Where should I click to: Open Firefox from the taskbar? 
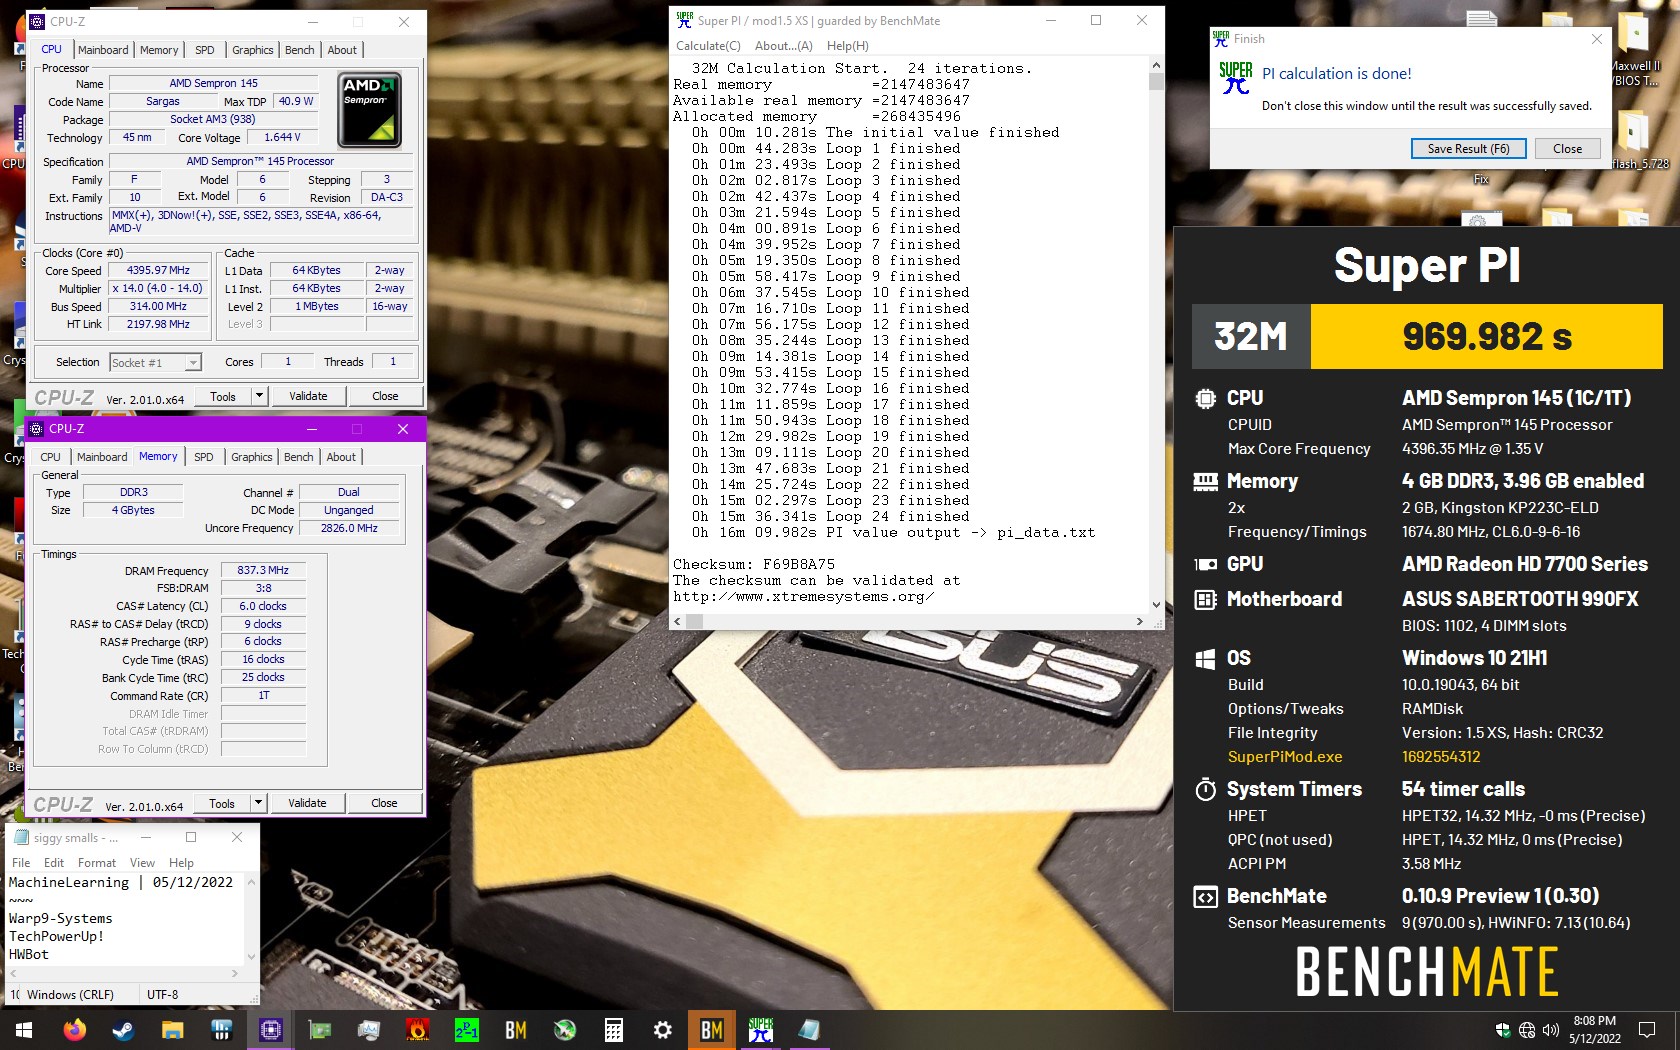click(x=74, y=1030)
